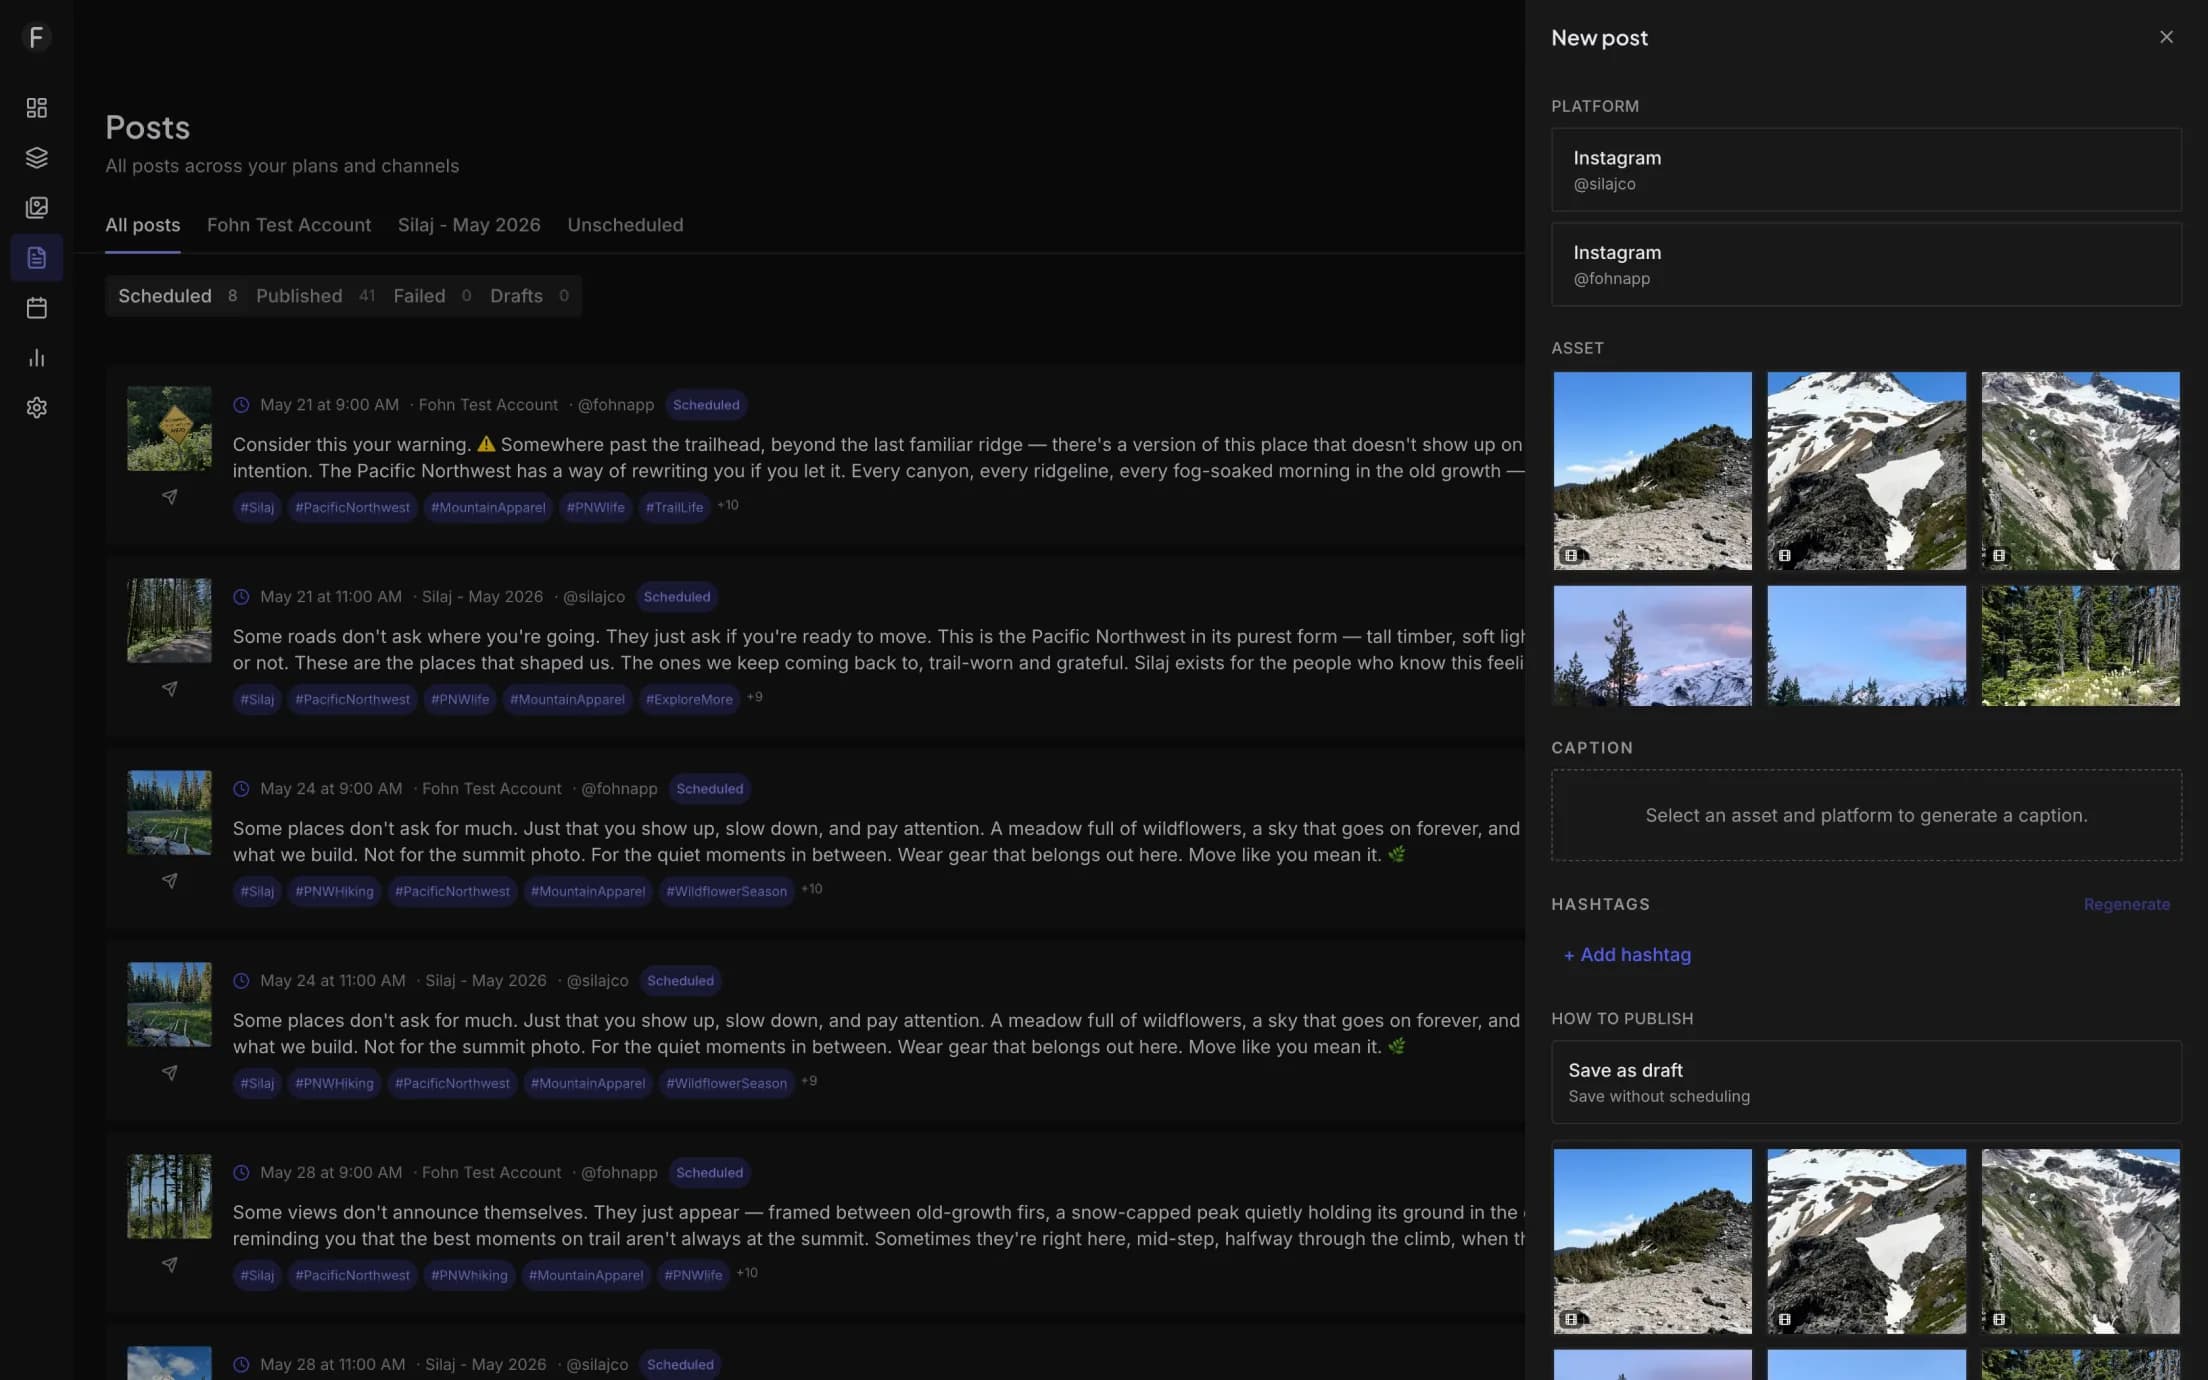Screen dimensions: 2208x1380
Task: Click send icon under May 28 9:00 AM post
Action: pyautogui.click(x=170, y=1265)
